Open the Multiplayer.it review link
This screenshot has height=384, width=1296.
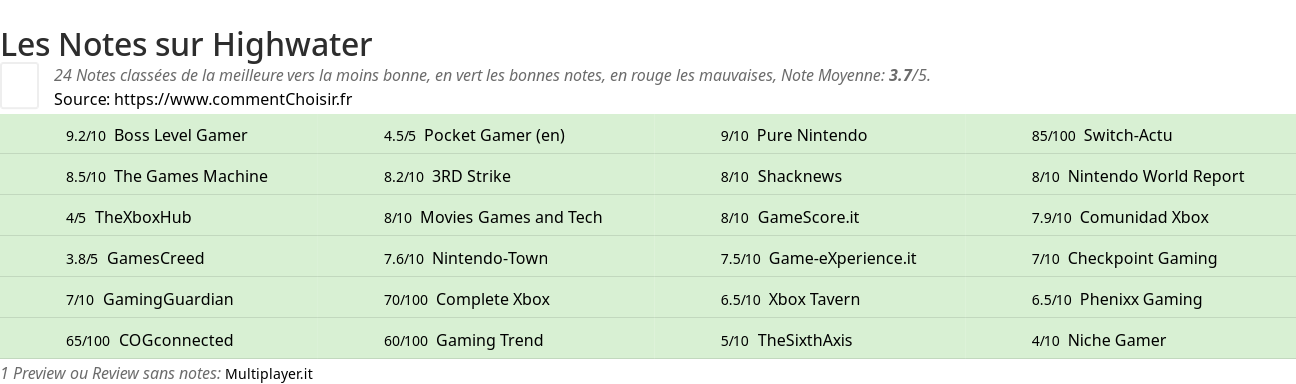(269, 374)
